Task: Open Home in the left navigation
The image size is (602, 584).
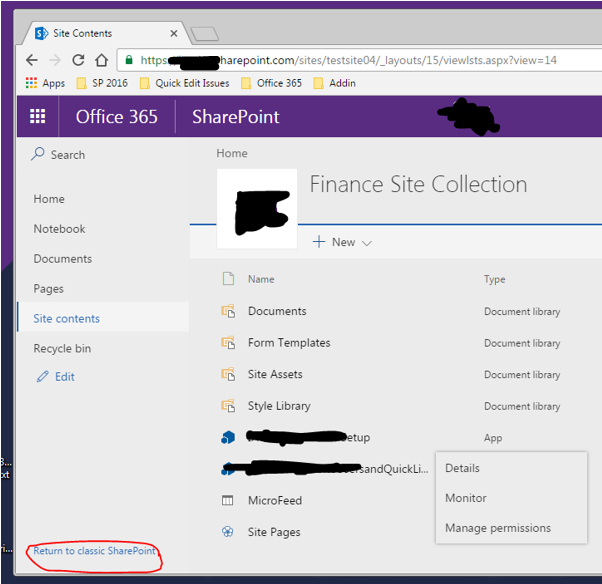Action: (49, 199)
